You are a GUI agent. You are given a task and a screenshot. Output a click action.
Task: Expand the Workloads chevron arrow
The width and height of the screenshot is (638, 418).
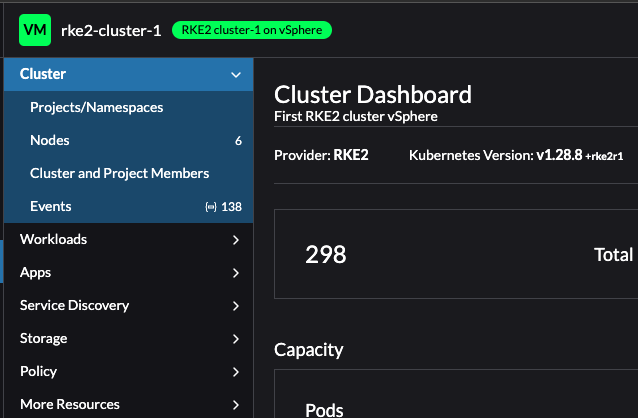coord(236,240)
